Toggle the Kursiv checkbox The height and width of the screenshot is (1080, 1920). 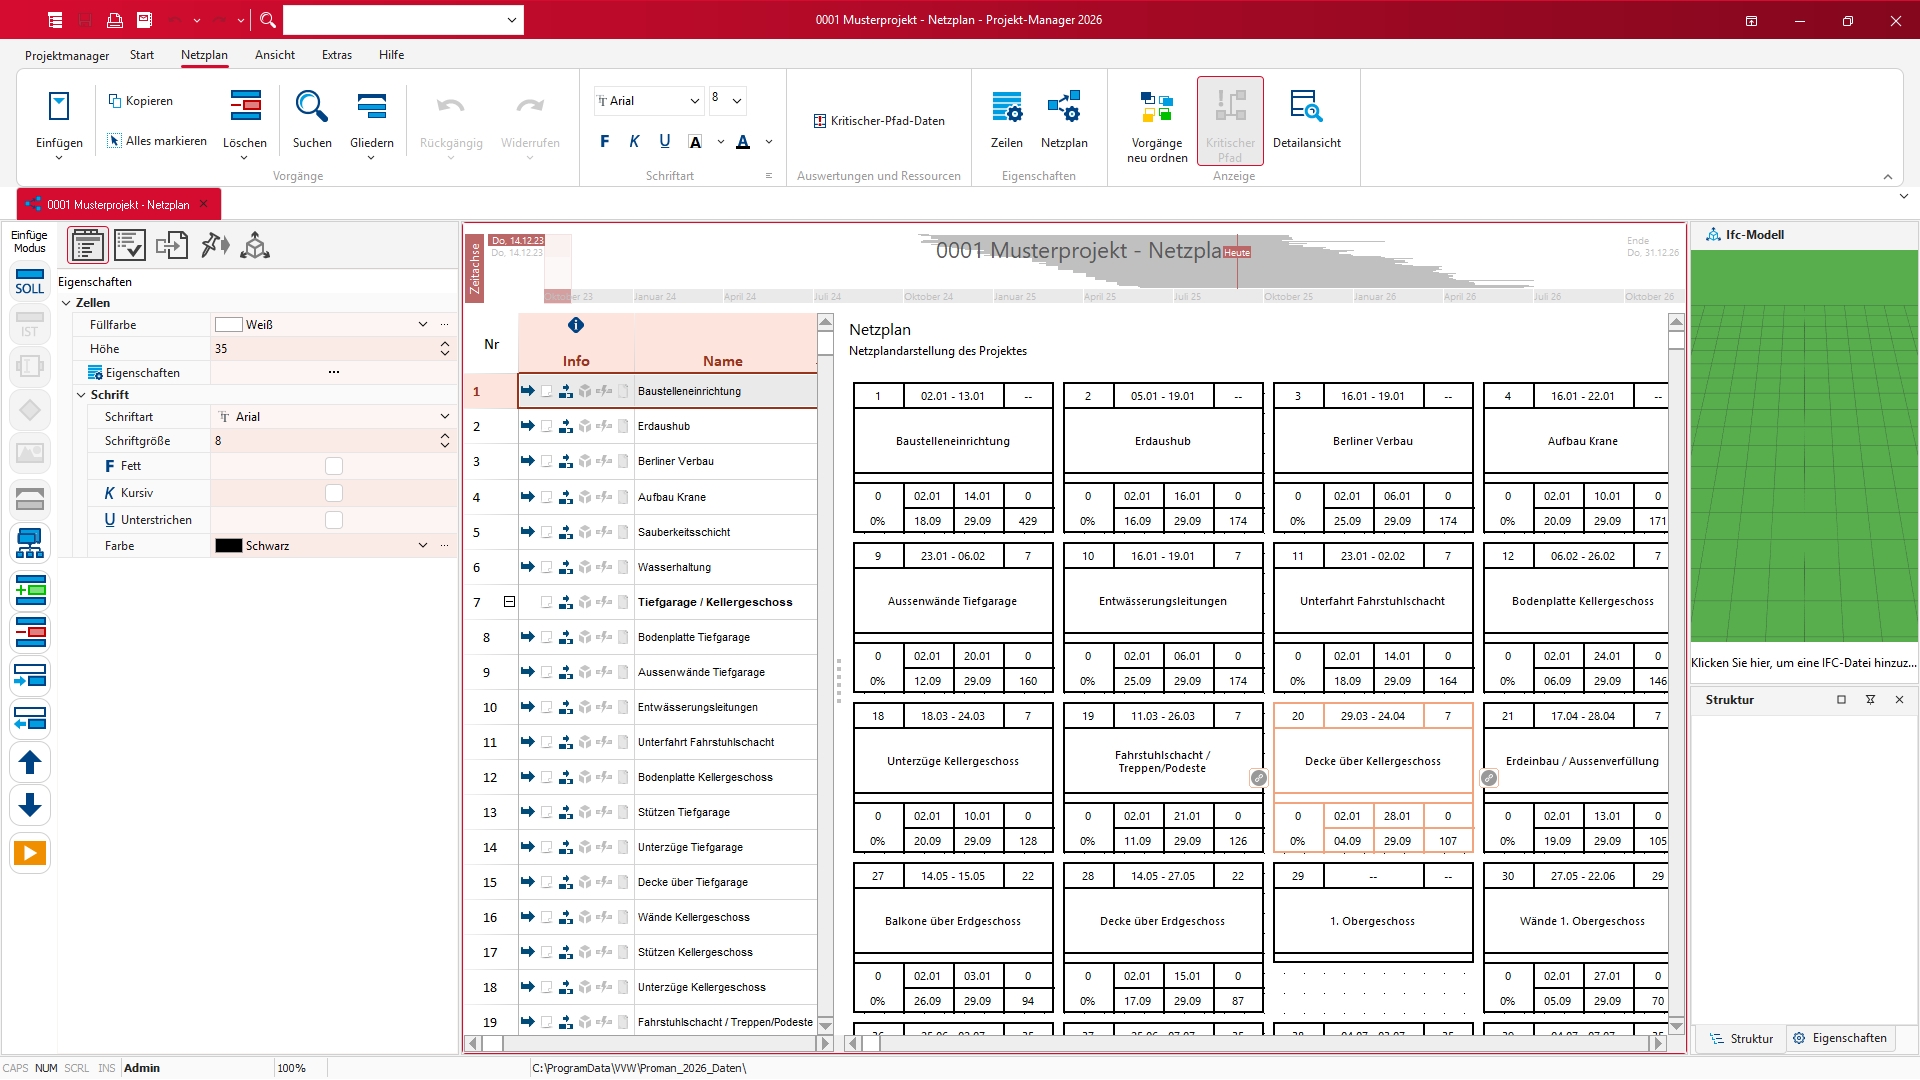point(334,493)
